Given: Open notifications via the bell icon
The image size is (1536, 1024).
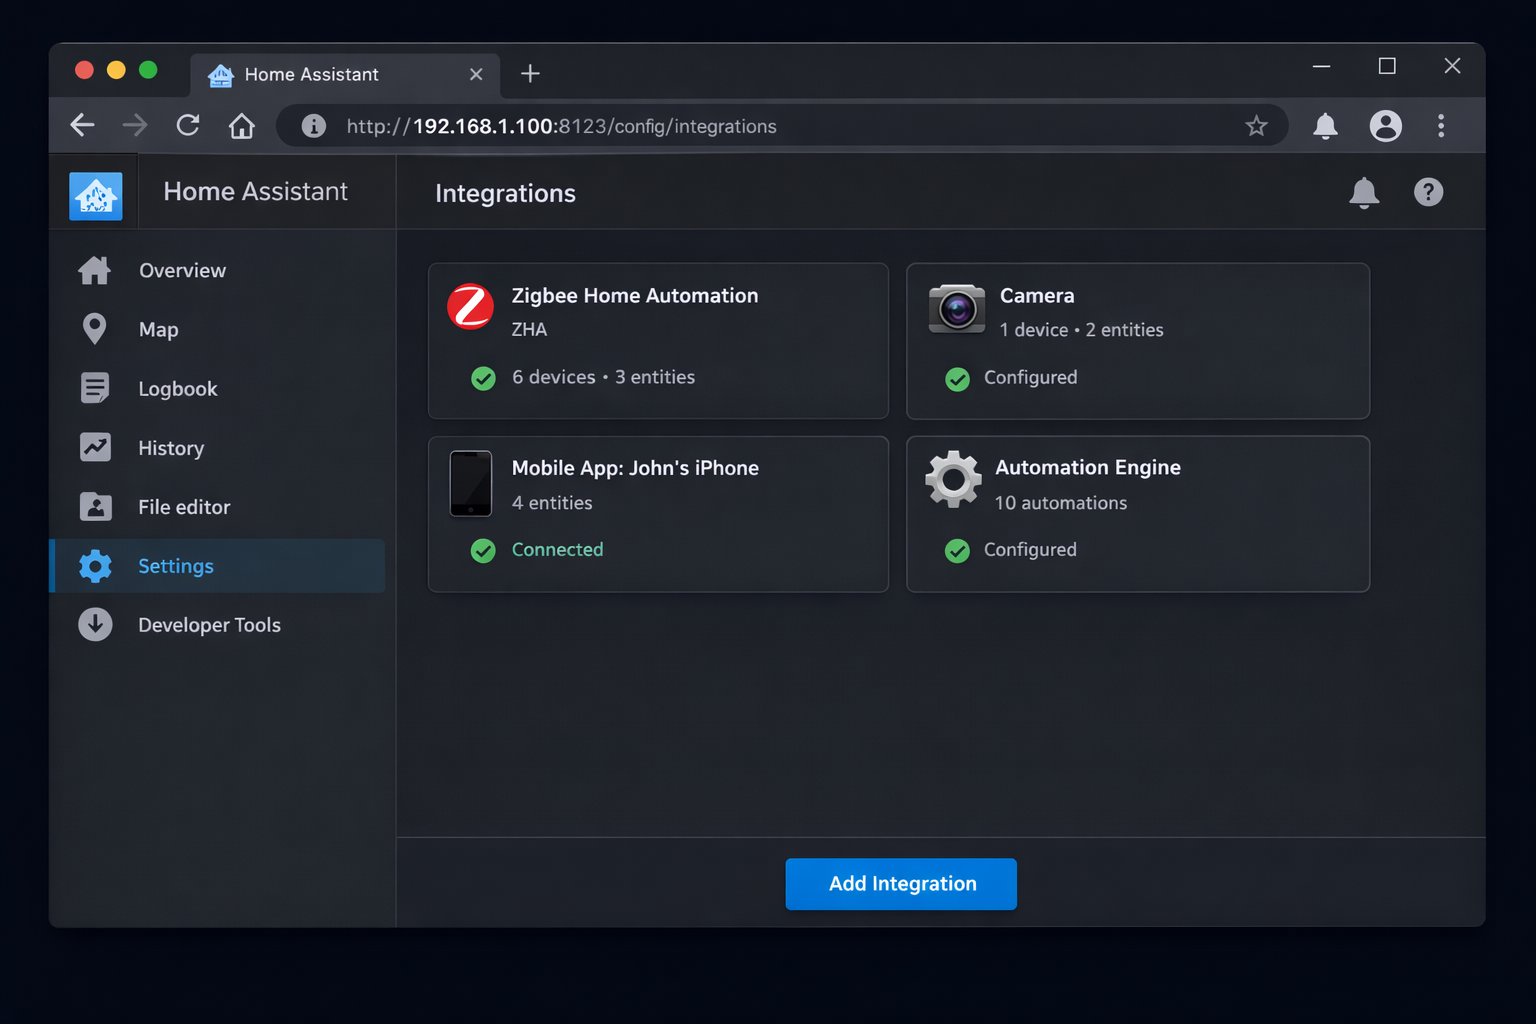Looking at the screenshot, I should [1364, 192].
